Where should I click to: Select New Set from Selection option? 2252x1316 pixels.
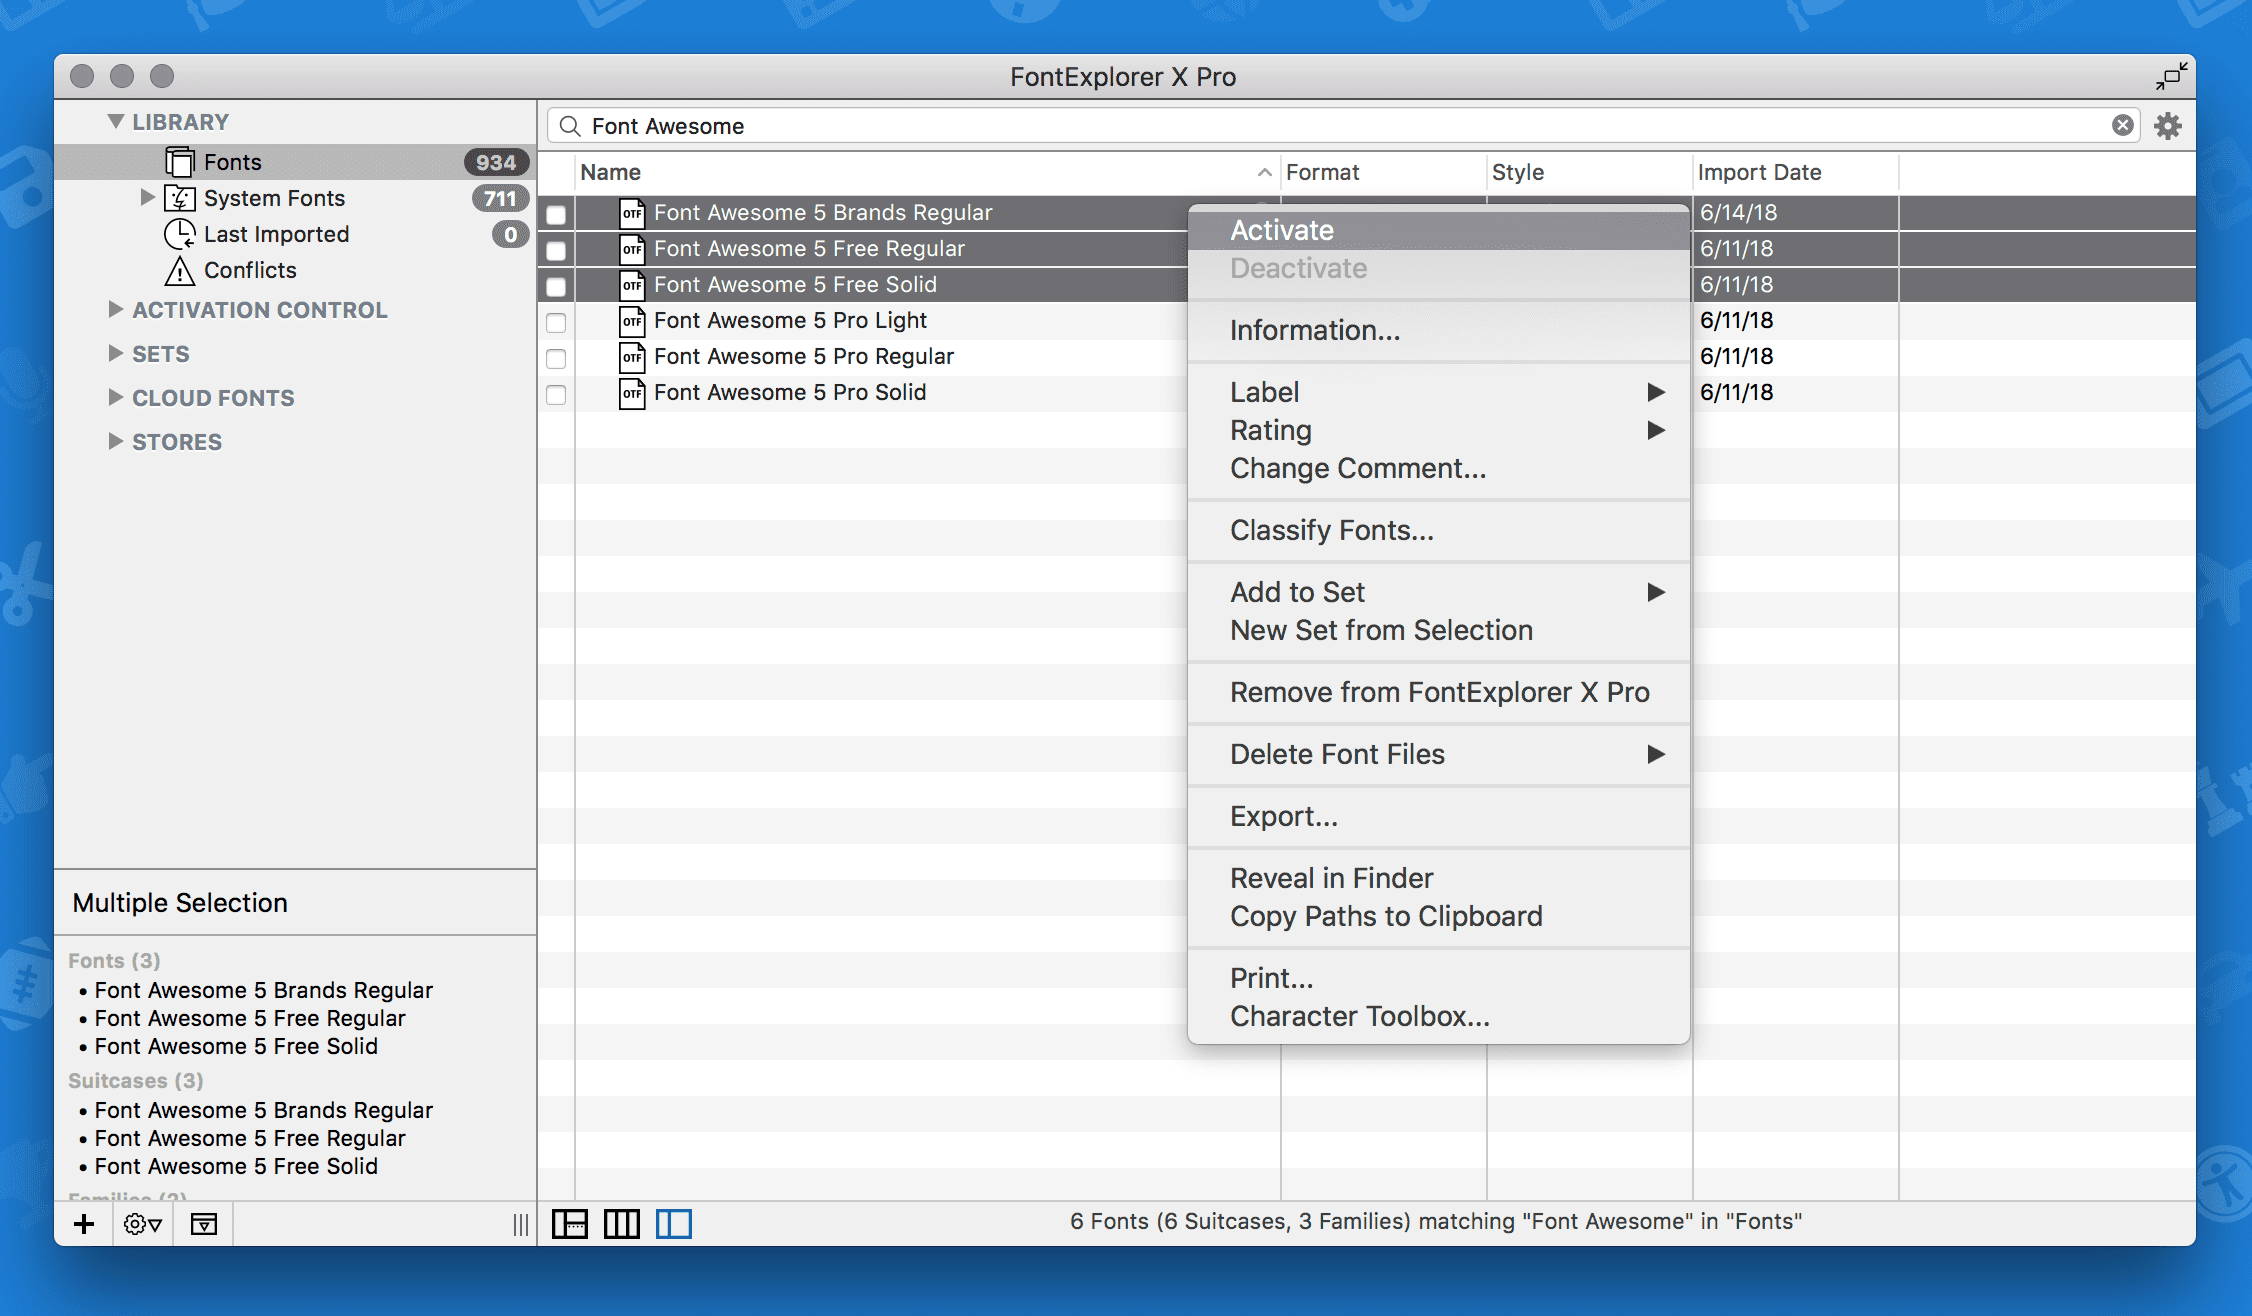[x=1381, y=628]
